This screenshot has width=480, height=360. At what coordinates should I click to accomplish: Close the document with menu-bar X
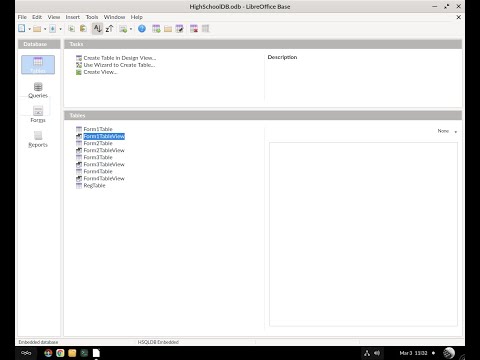point(459,17)
